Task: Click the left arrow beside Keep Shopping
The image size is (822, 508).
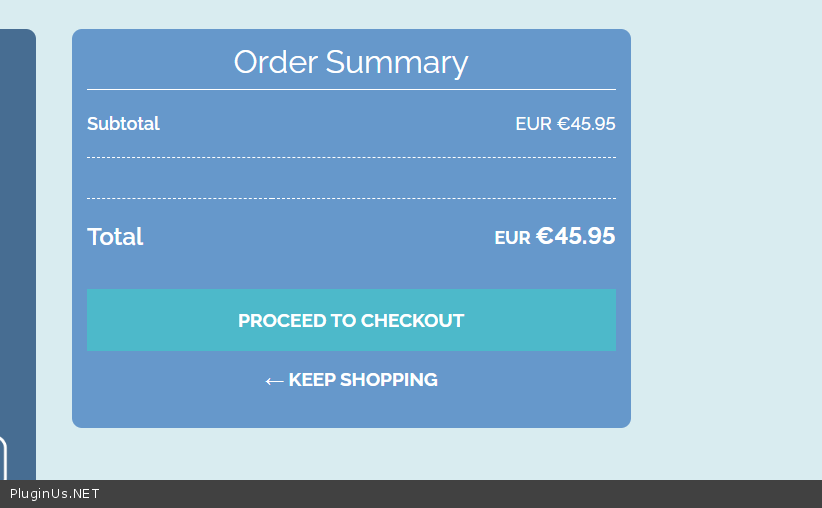Action: click(x=274, y=381)
